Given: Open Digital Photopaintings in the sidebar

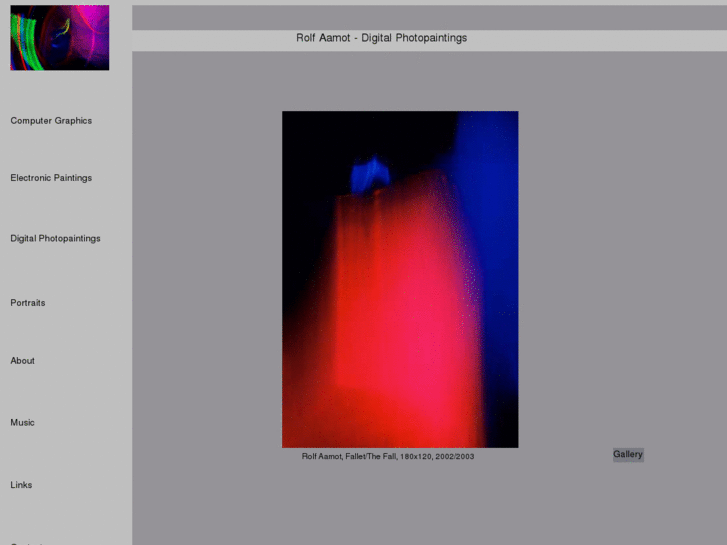Looking at the screenshot, I should coord(55,238).
